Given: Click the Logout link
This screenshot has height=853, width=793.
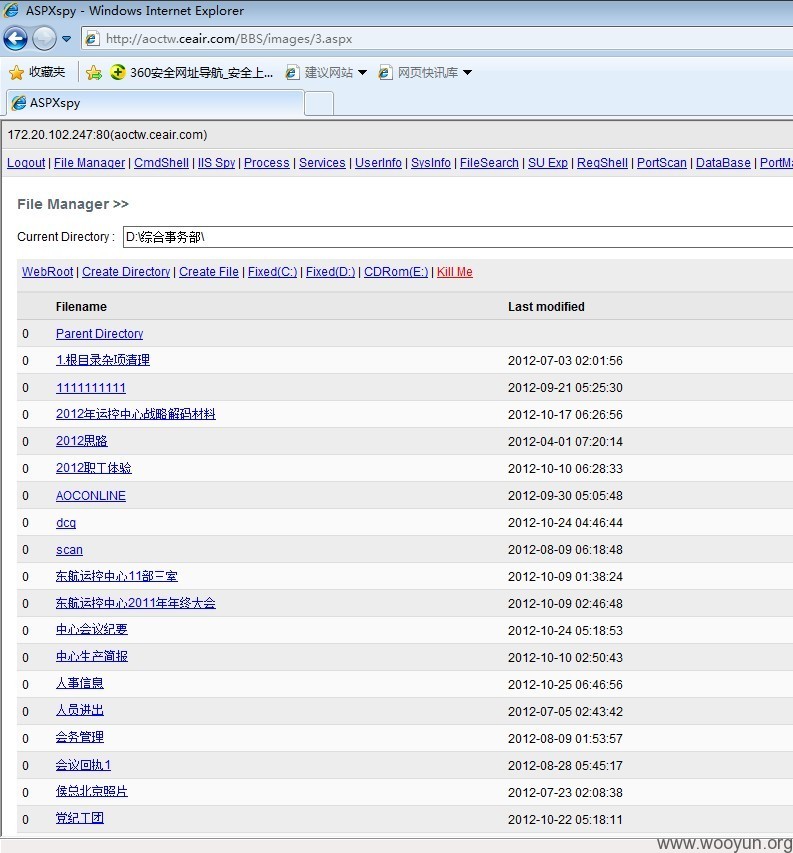Looking at the screenshot, I should (x=26, y=163).
